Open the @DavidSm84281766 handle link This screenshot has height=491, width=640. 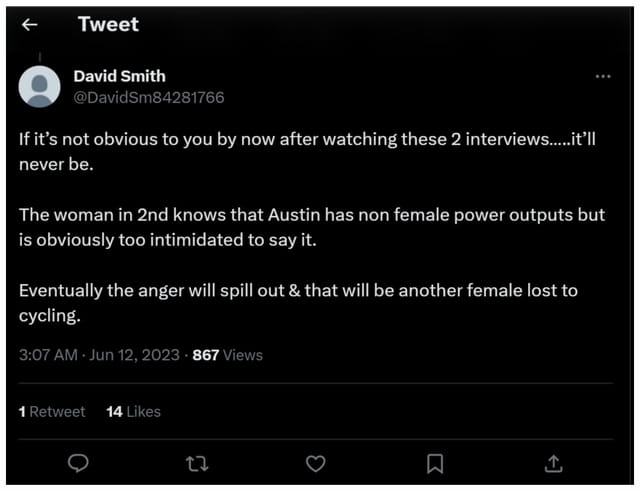tap(149, 97)
